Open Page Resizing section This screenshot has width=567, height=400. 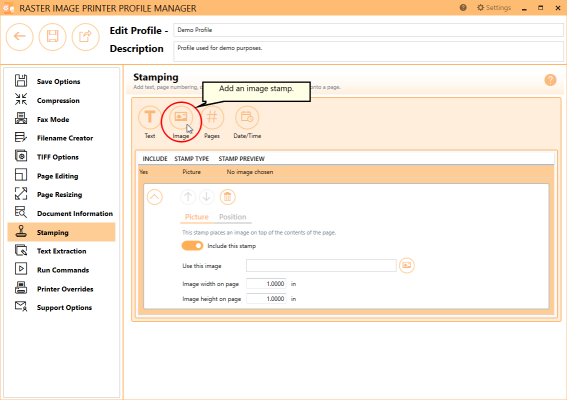click(x=61, y=195)
